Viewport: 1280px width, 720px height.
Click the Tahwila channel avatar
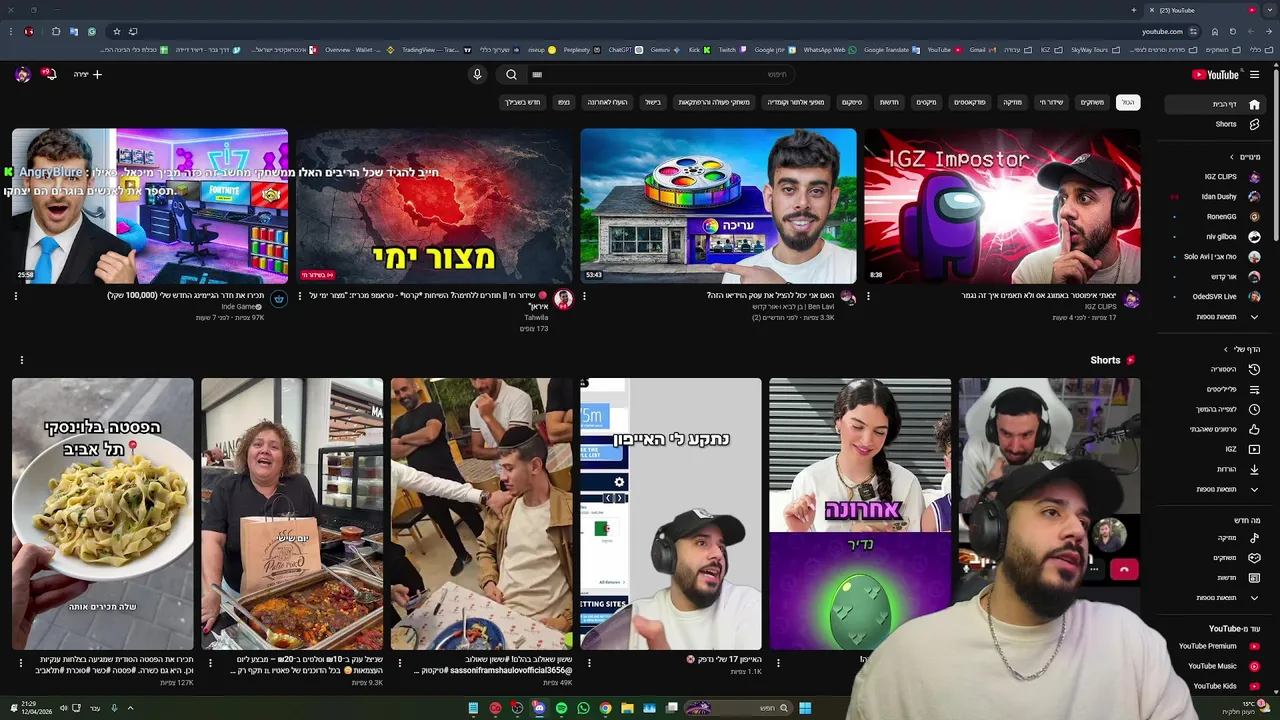click(563, 299)
